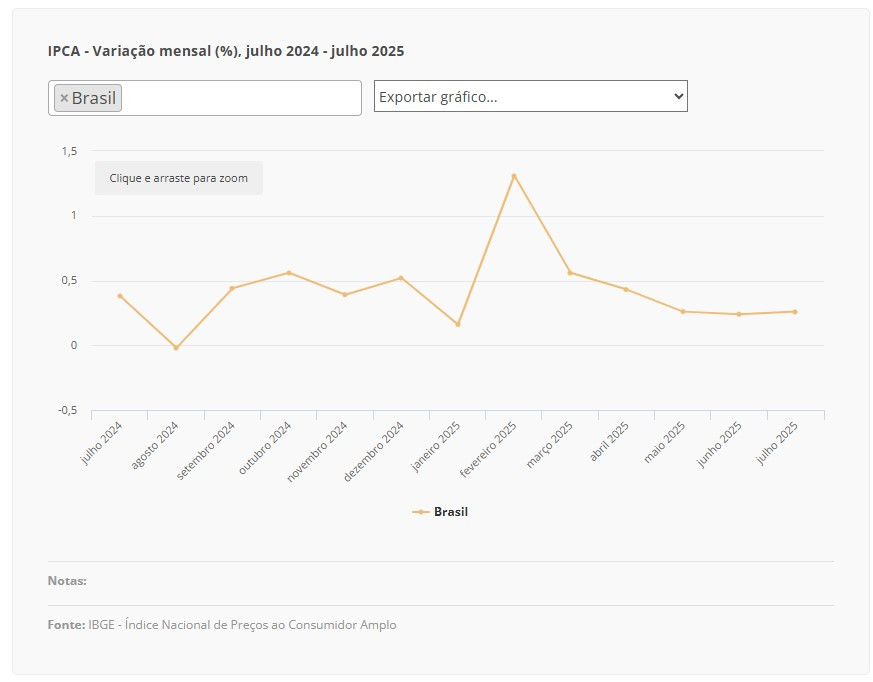Image resolution: width=873 pixels, height=682 pixels.
Task: Click the novembro 2024 data point marker
Action: (345, 295)
